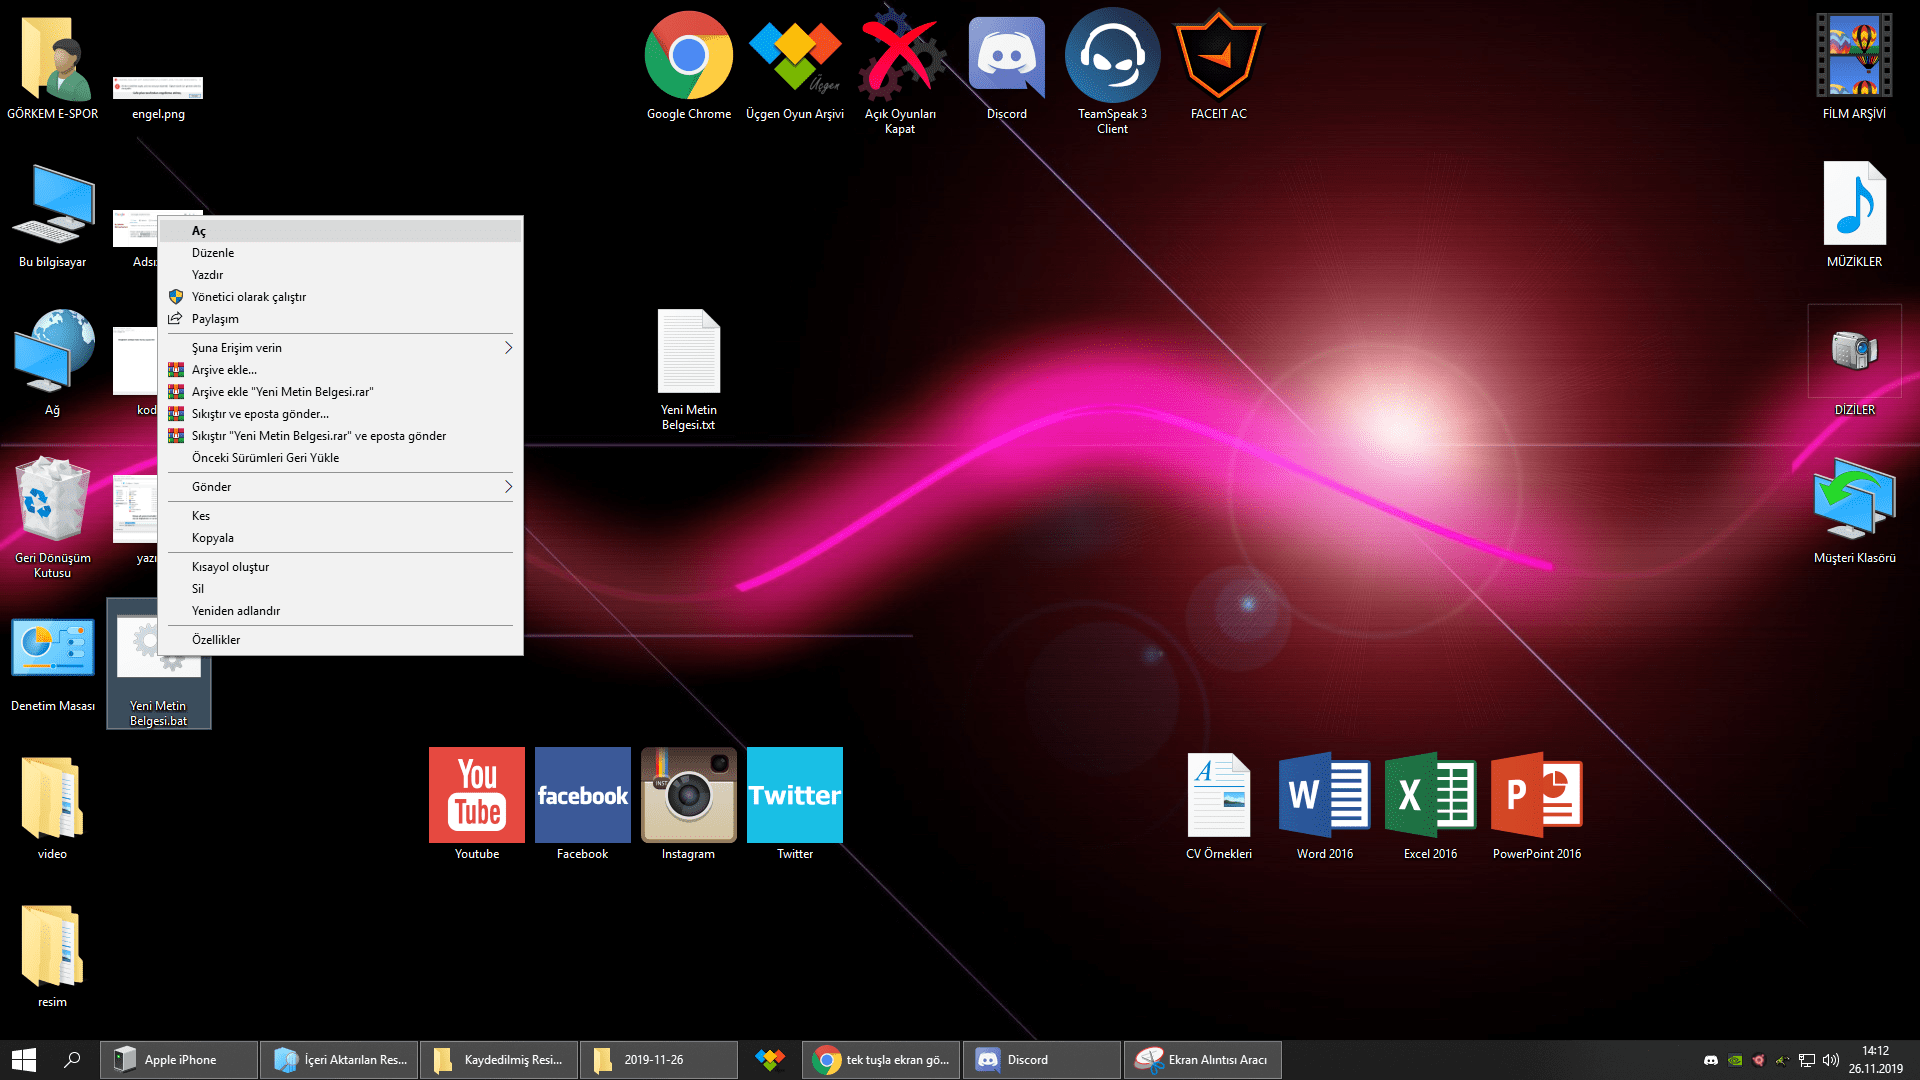Choose Sil from the context menu
The image size is (1920, 1080).
(x=340, y=589)
